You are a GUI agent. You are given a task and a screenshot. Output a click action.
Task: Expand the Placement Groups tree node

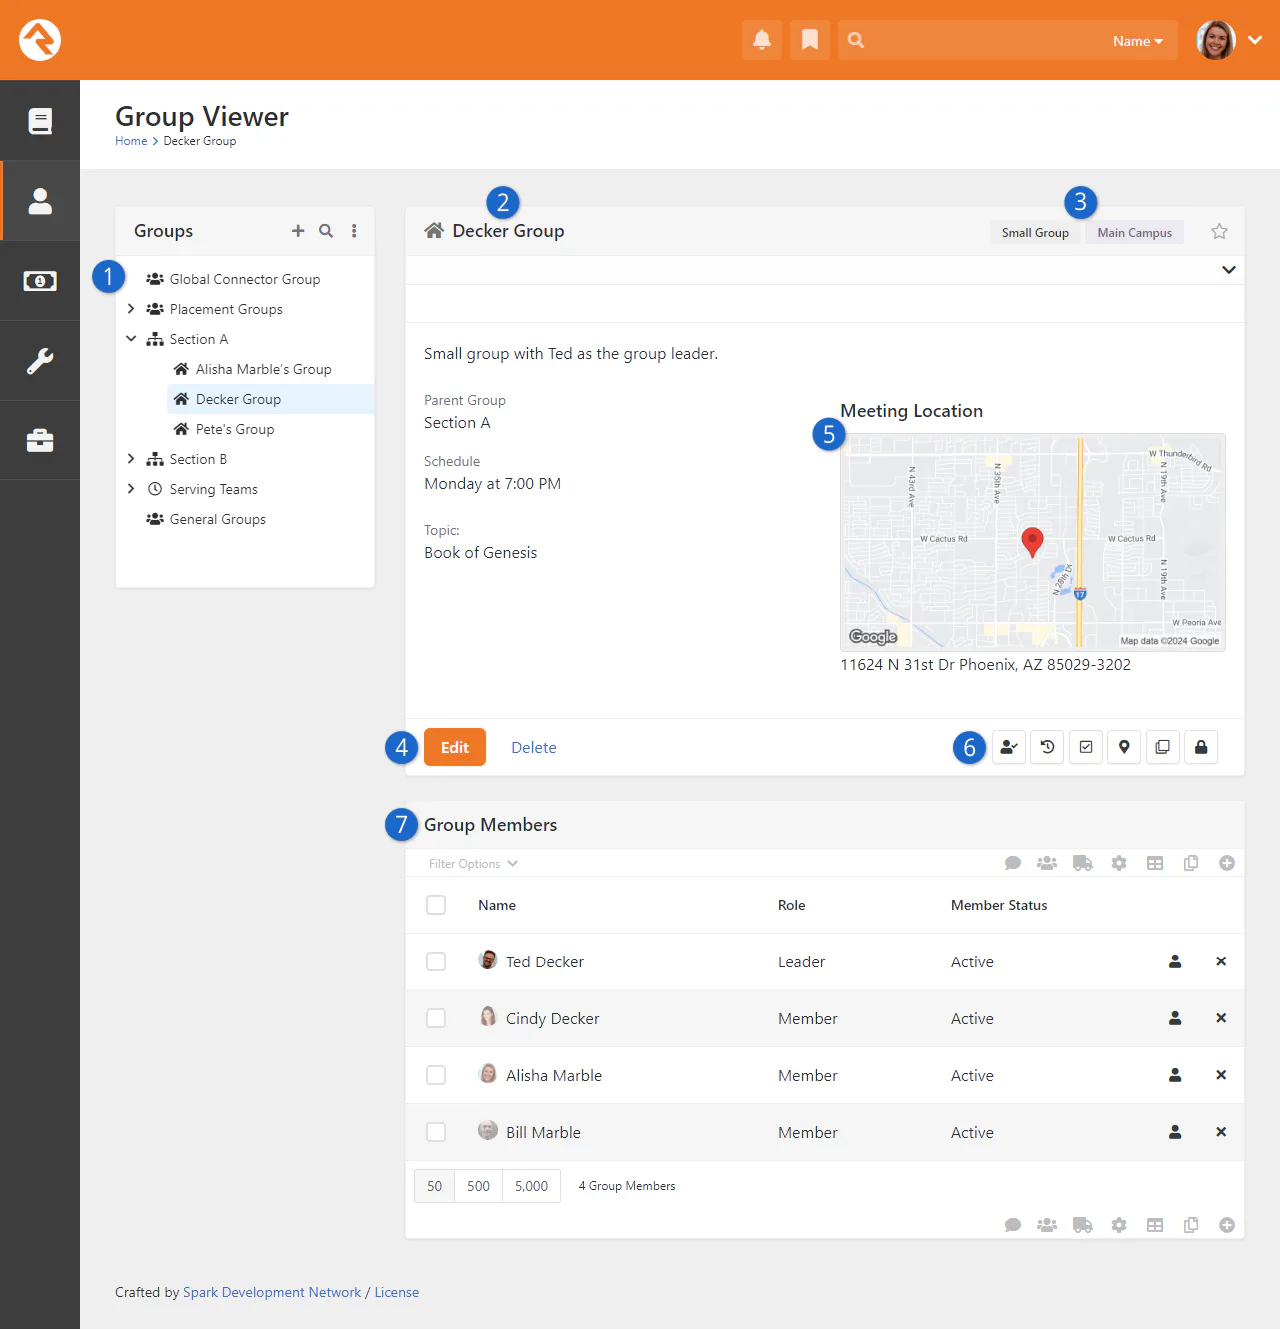131,309
